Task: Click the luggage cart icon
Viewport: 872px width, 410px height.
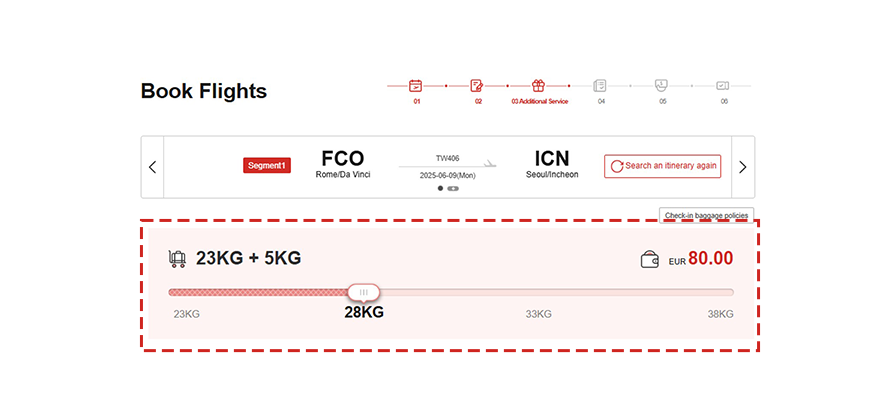Action: (178, 259)
